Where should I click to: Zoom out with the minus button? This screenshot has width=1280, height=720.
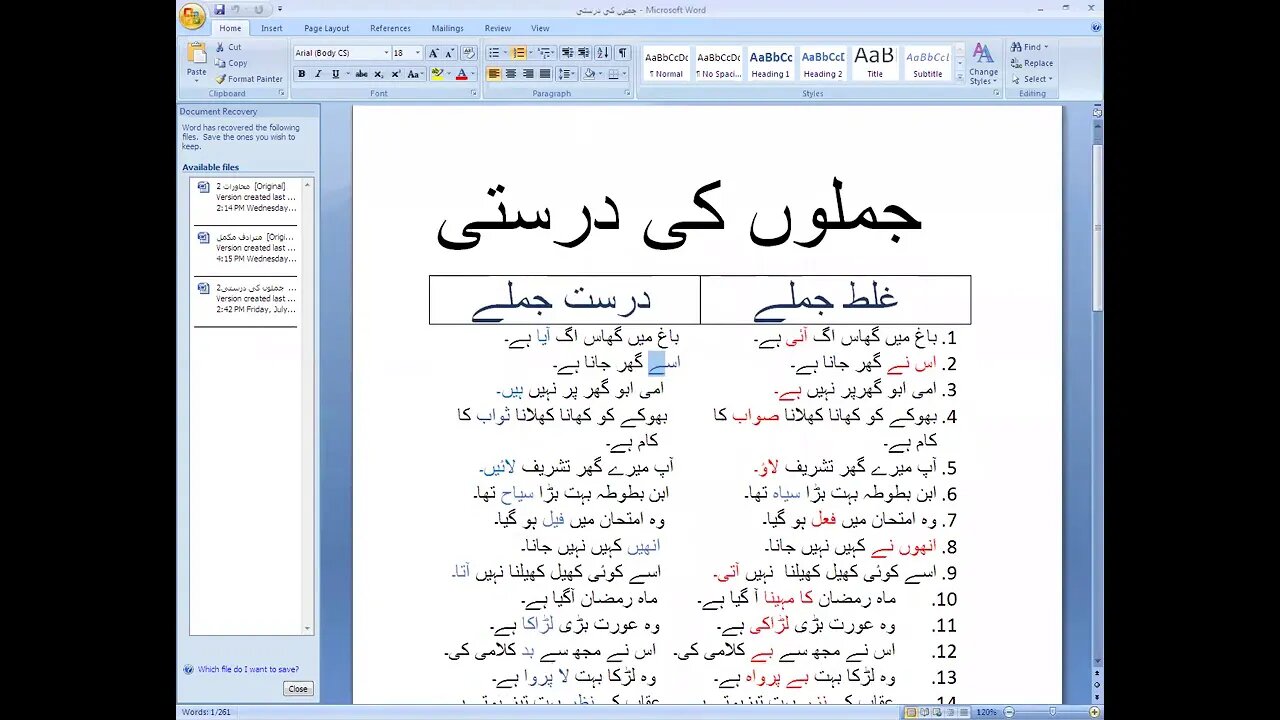pos(1010,712)
